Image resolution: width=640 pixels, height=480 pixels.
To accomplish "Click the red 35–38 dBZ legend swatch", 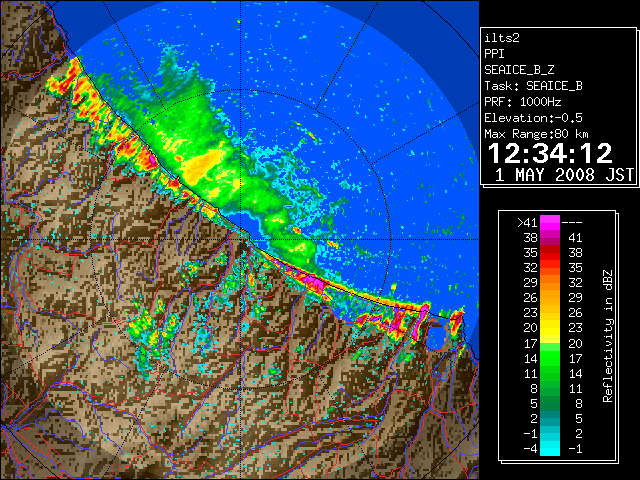I will point(550,253).
